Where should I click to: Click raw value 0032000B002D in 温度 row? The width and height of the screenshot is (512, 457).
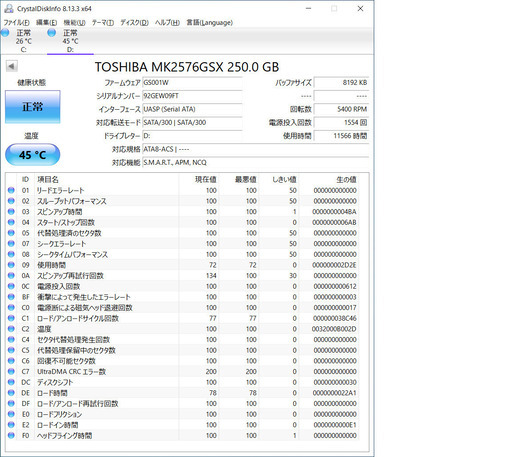coord(334,329)
